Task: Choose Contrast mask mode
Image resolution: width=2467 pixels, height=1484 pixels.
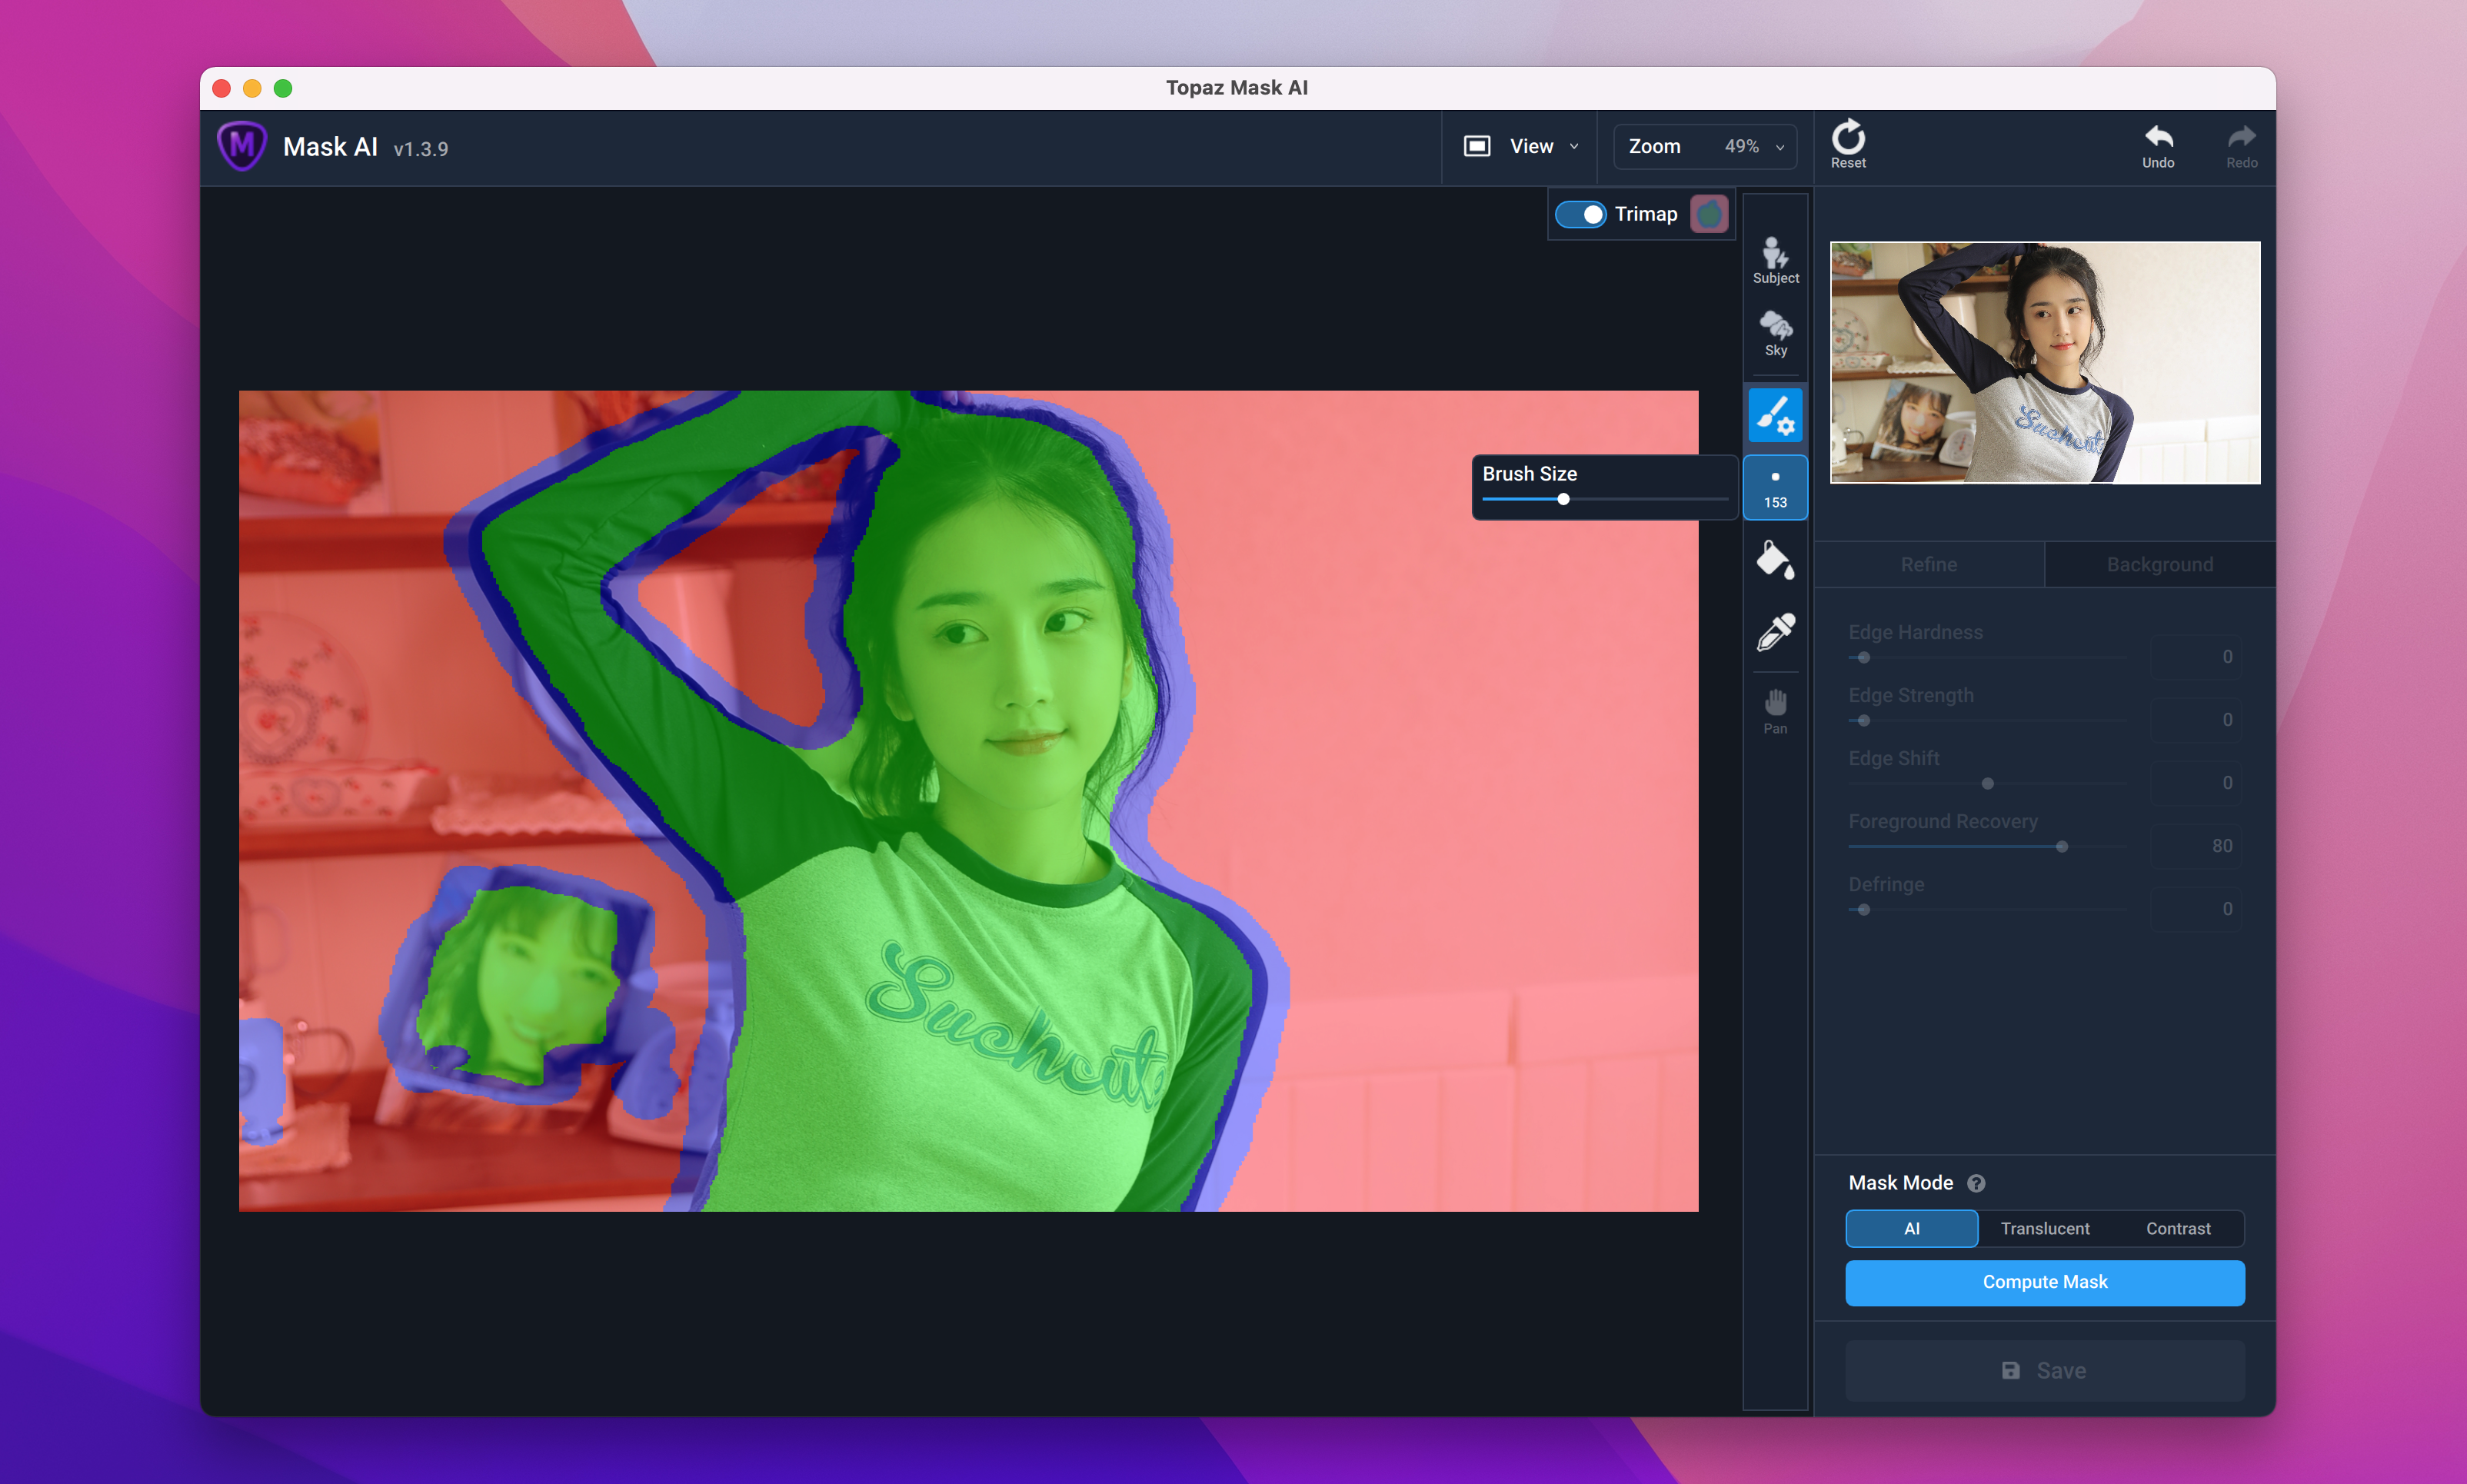Action: [x=2177, y=1228]
